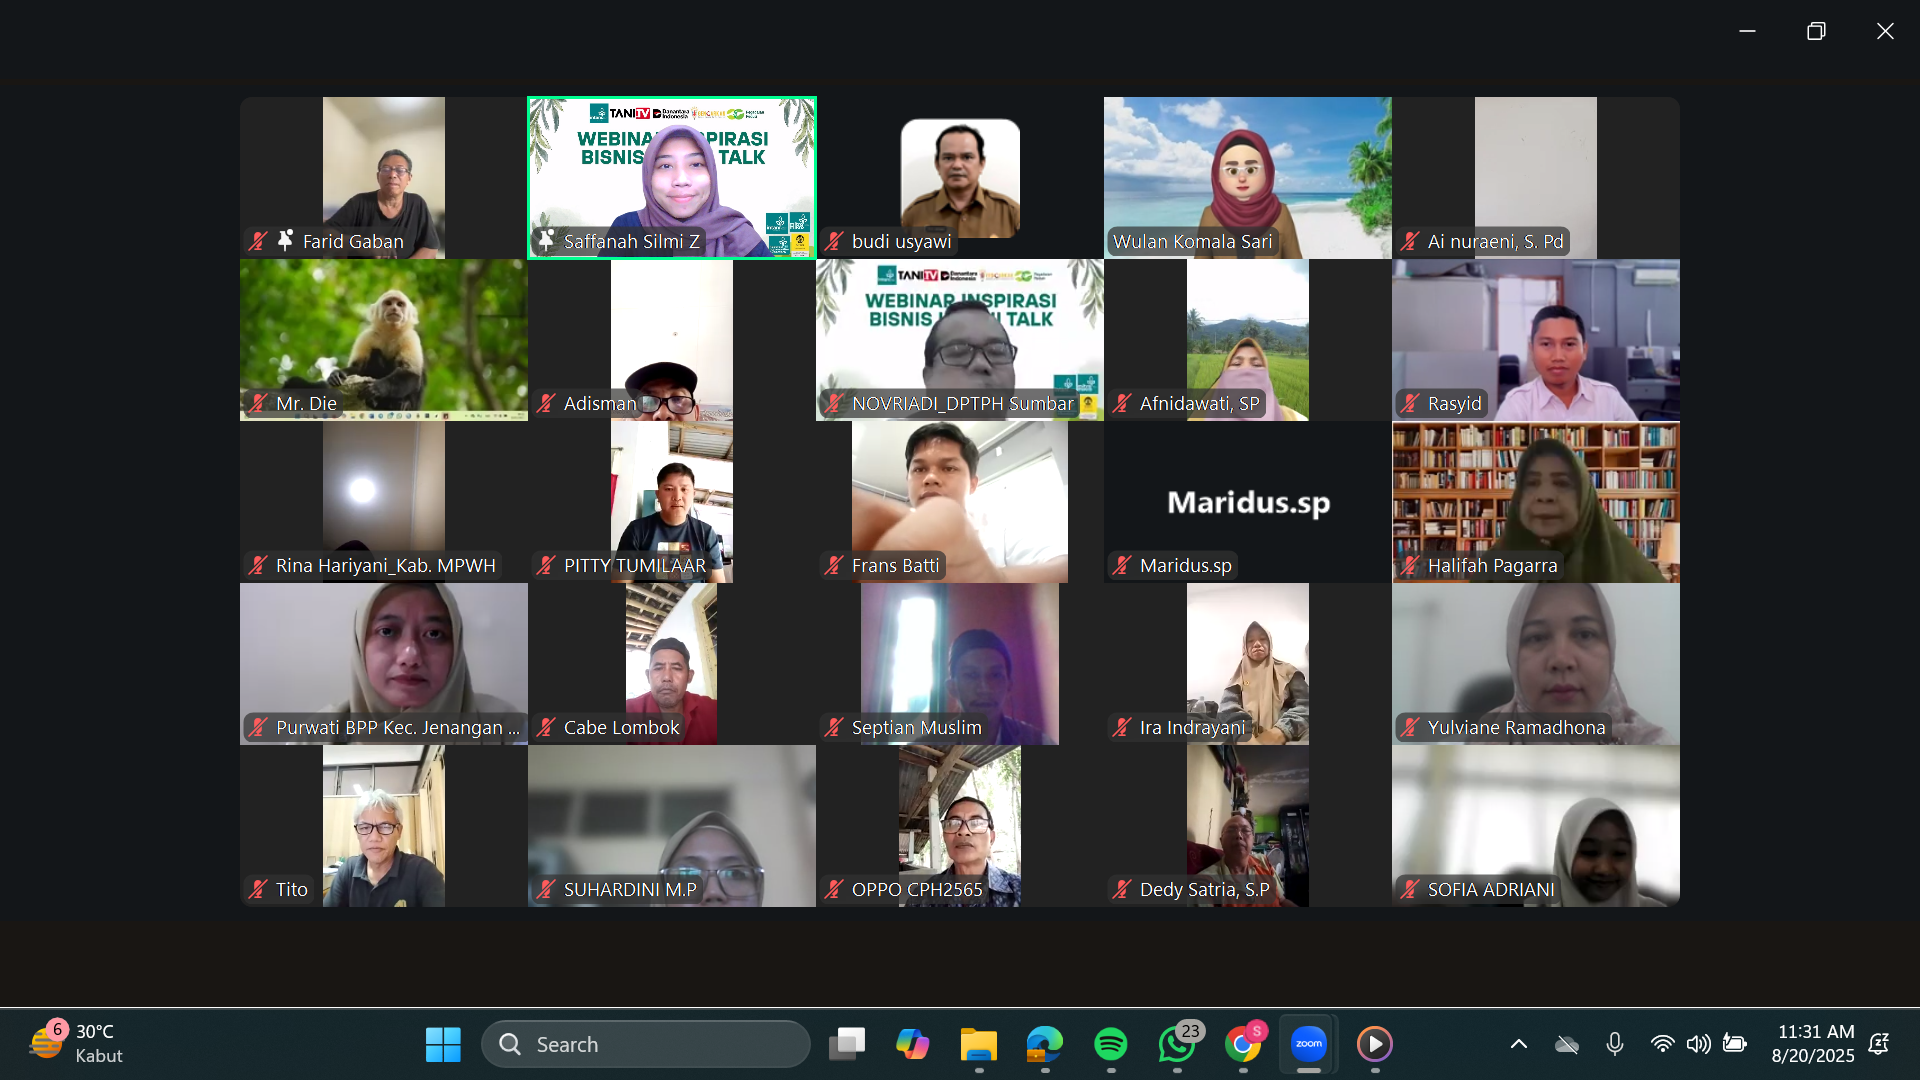Toggle the system tray microphone icon

click(1614, 1044)
